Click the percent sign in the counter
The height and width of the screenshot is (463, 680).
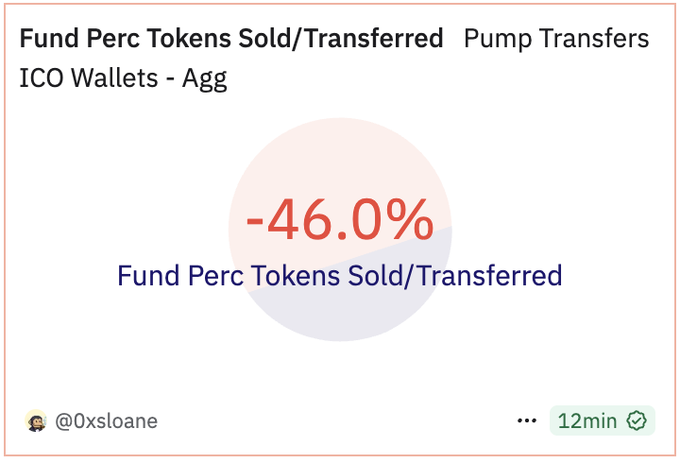pos(410,219)
